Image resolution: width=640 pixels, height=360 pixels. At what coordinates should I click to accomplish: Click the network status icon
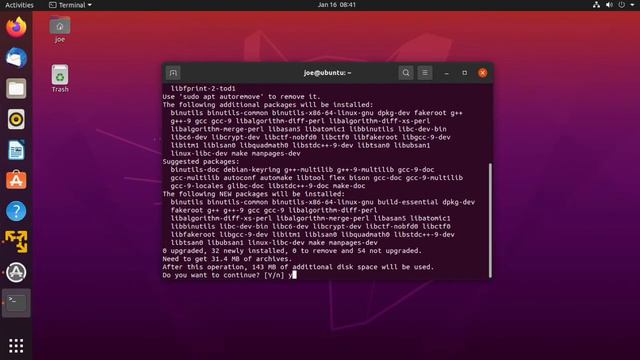click(596, 5)
